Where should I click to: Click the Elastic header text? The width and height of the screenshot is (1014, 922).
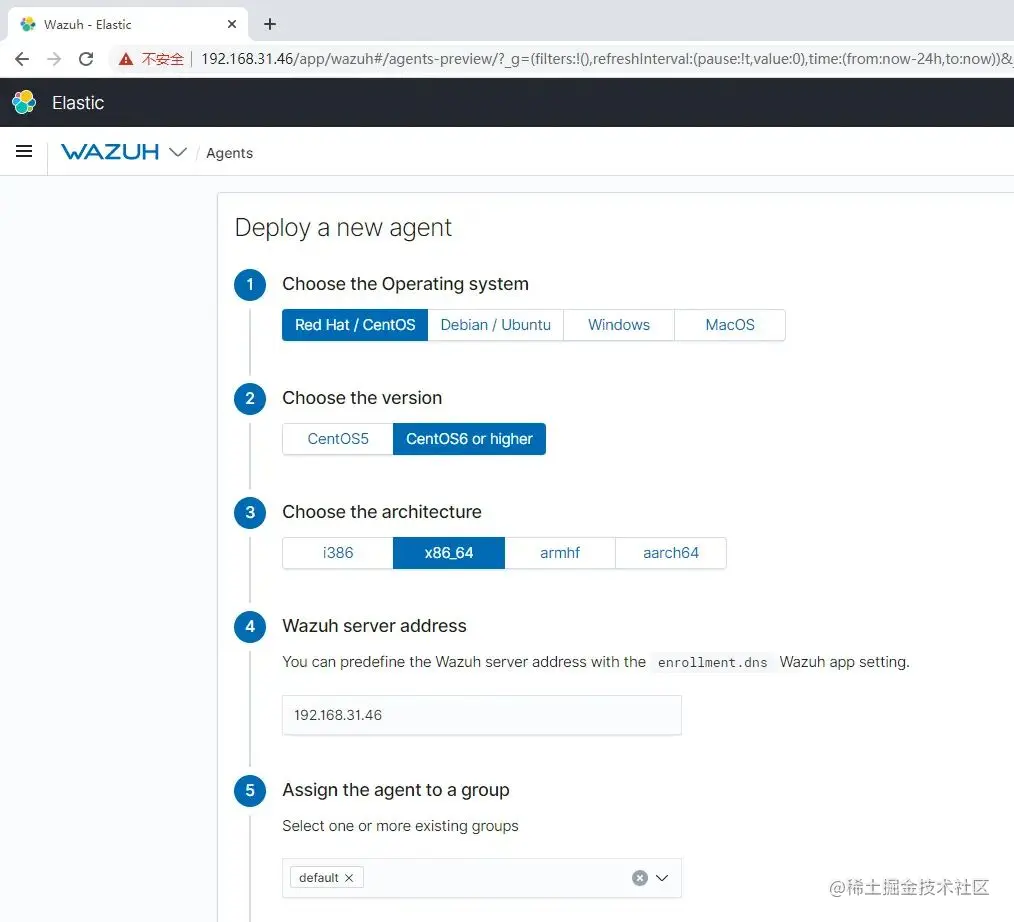point(78,103)
